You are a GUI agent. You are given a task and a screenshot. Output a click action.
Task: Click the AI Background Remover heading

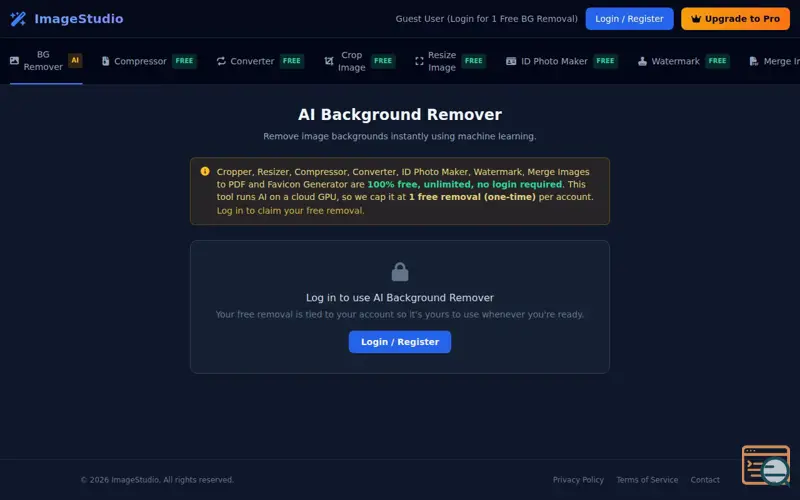399,114
